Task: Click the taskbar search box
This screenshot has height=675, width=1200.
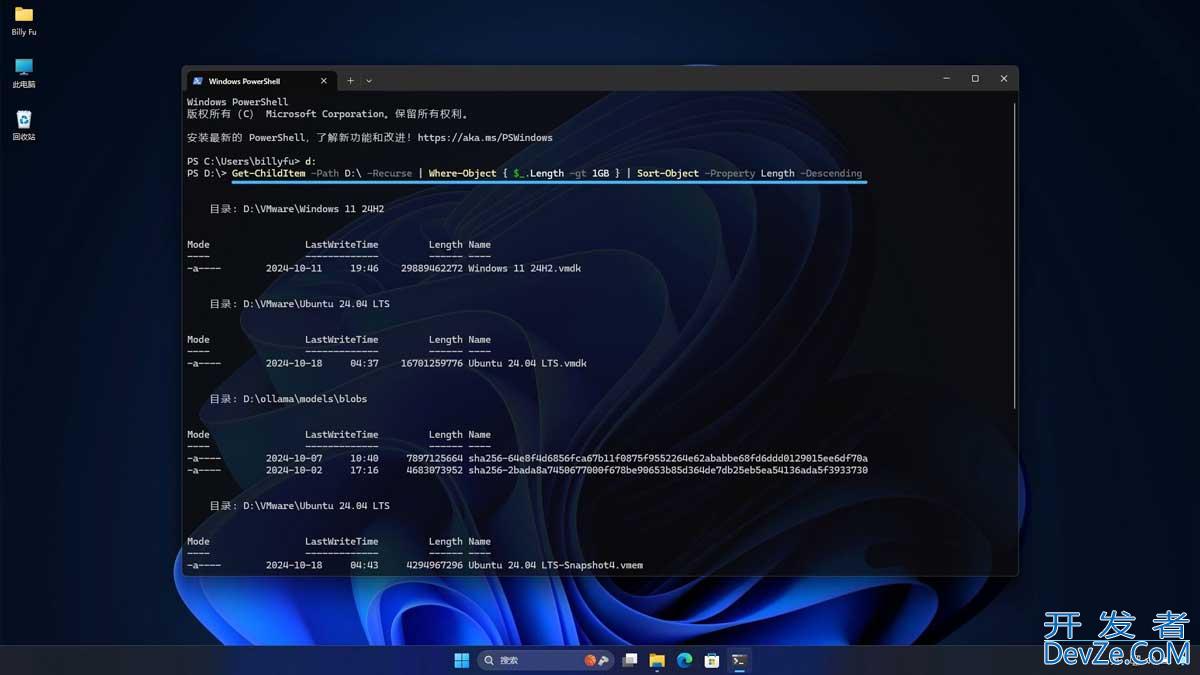Action: tap(546, 660)
